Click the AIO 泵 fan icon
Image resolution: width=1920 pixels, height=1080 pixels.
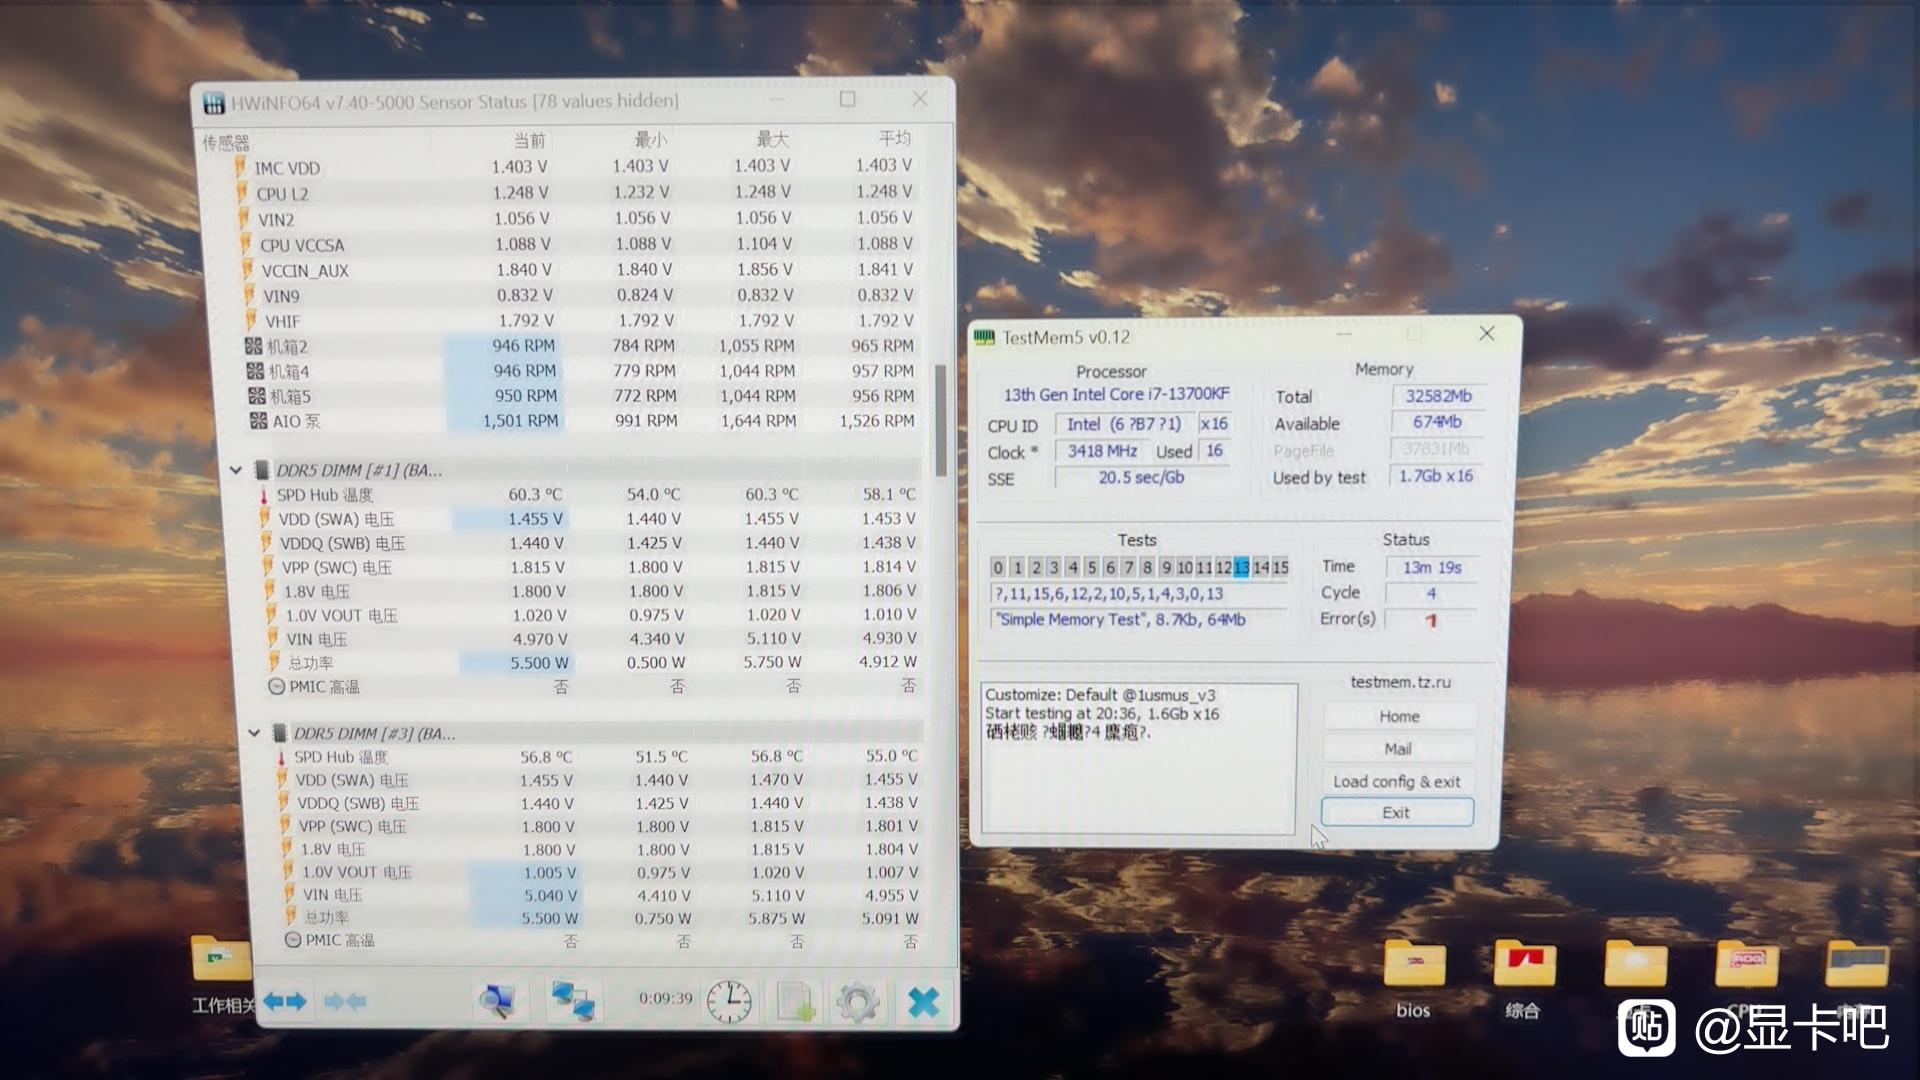259,421
